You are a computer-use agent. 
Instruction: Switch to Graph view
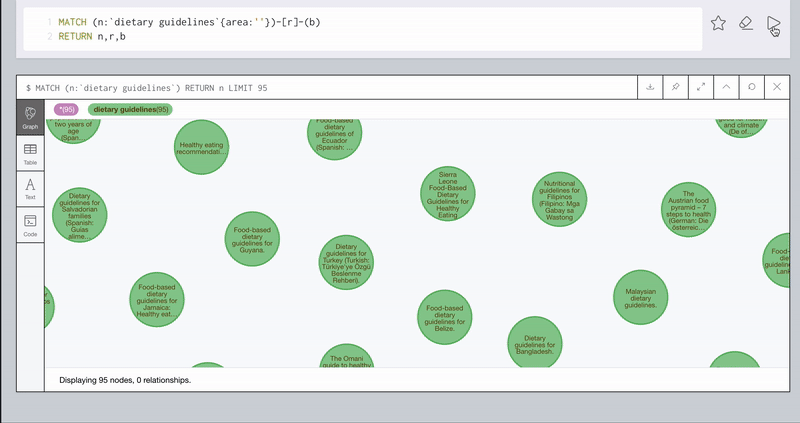coord(30,117)
